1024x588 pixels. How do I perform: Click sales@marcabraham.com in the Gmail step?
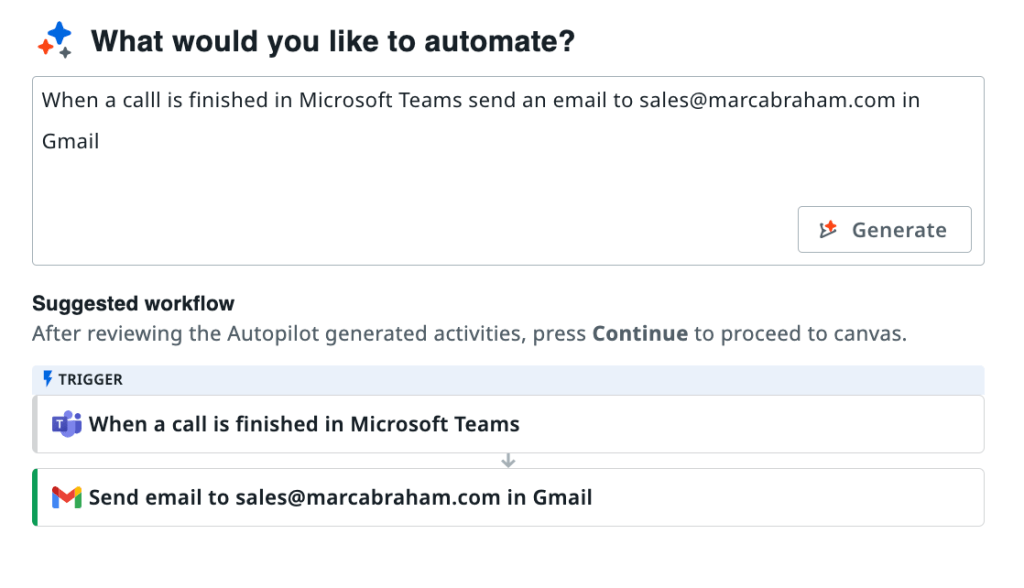coord(367,497)
